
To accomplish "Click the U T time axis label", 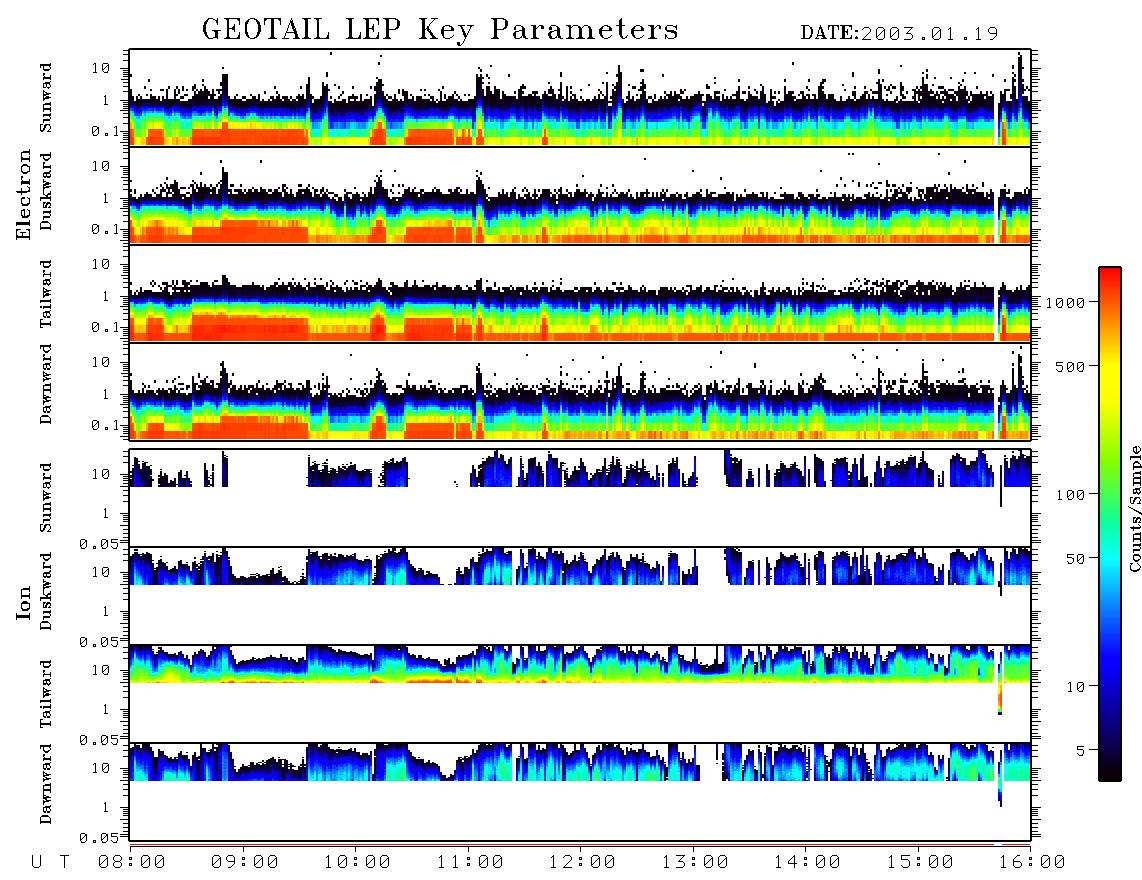I will [50, 863].
